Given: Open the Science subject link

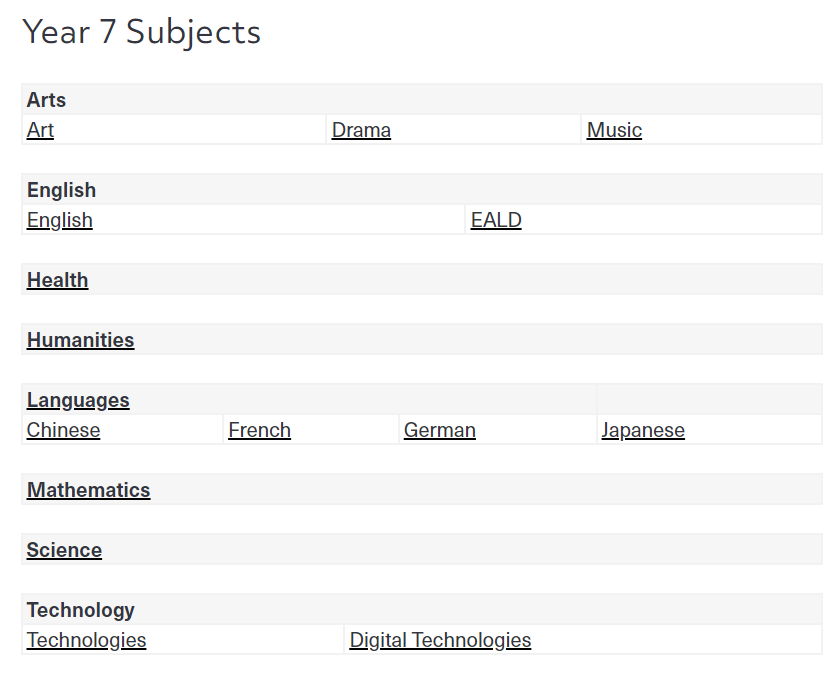Looking at the screenshot, I should coord(64,550).
